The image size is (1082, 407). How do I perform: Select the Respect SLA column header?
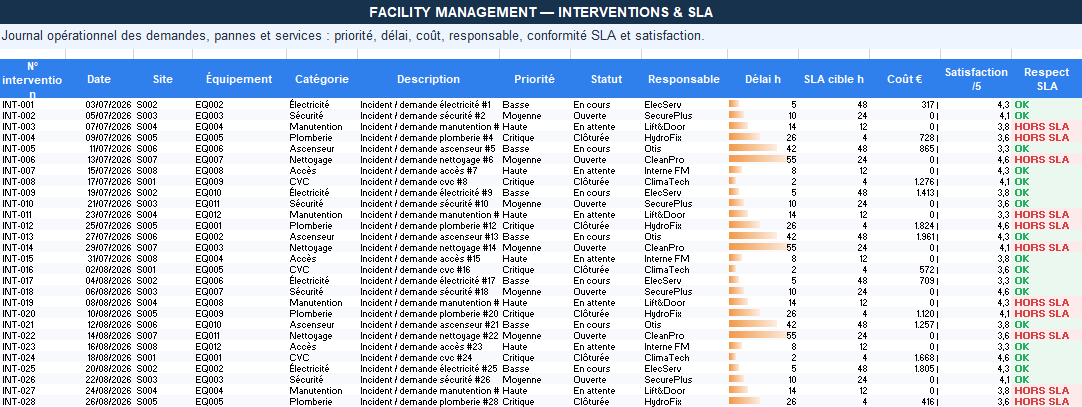pyautogui.click(x=1047, y=79)
